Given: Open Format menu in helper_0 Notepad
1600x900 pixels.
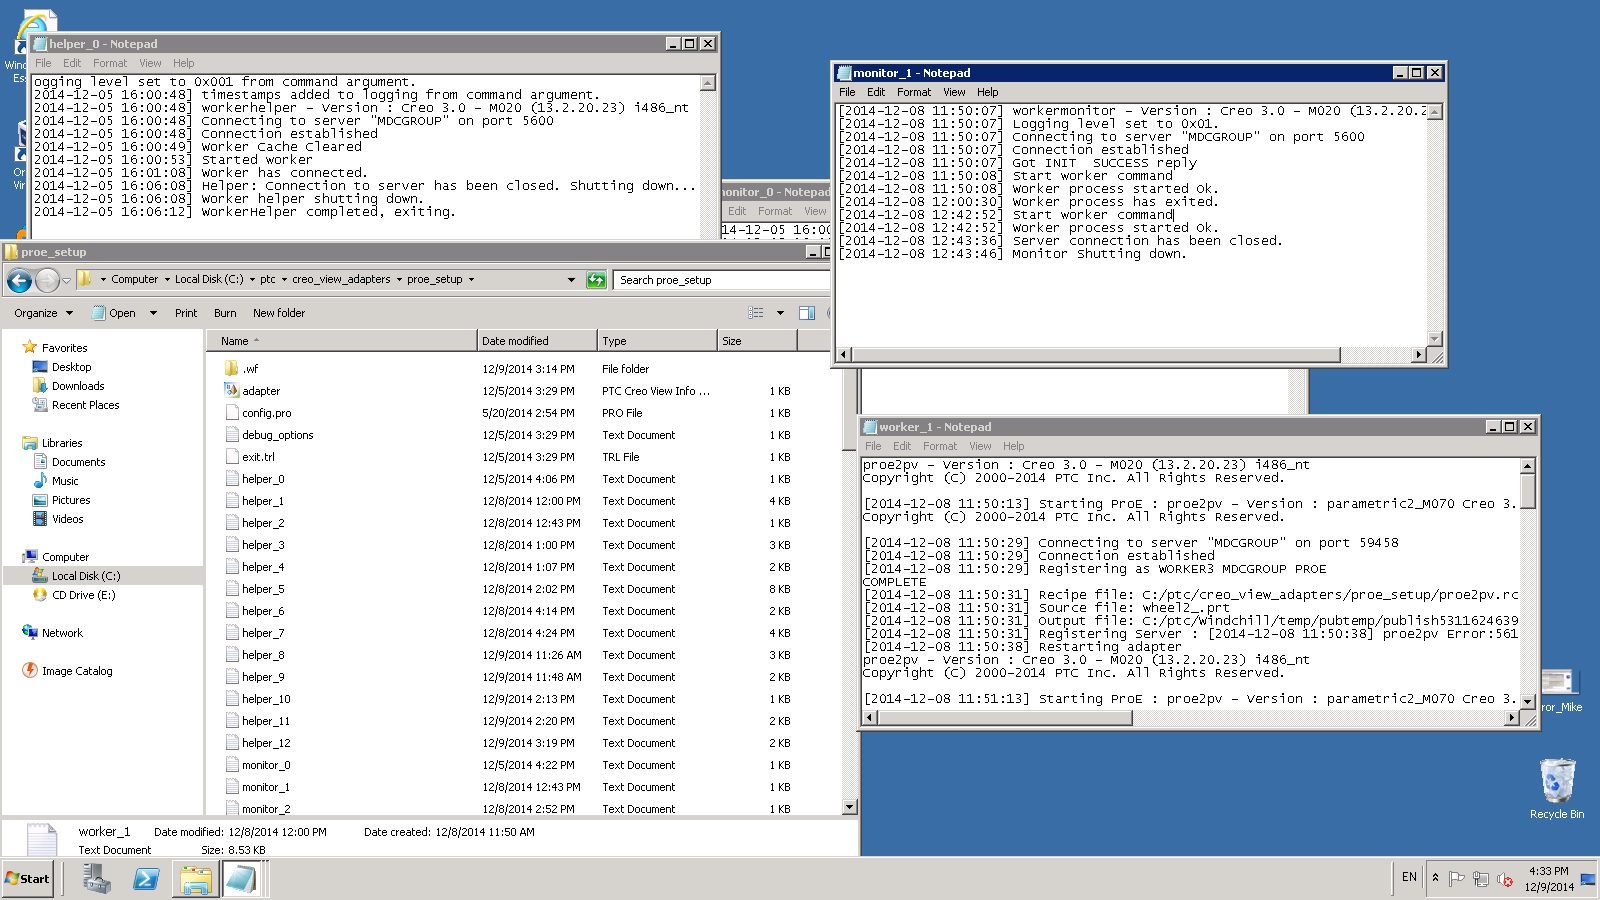Looking at the screenshot, I should tap(110, 63).
